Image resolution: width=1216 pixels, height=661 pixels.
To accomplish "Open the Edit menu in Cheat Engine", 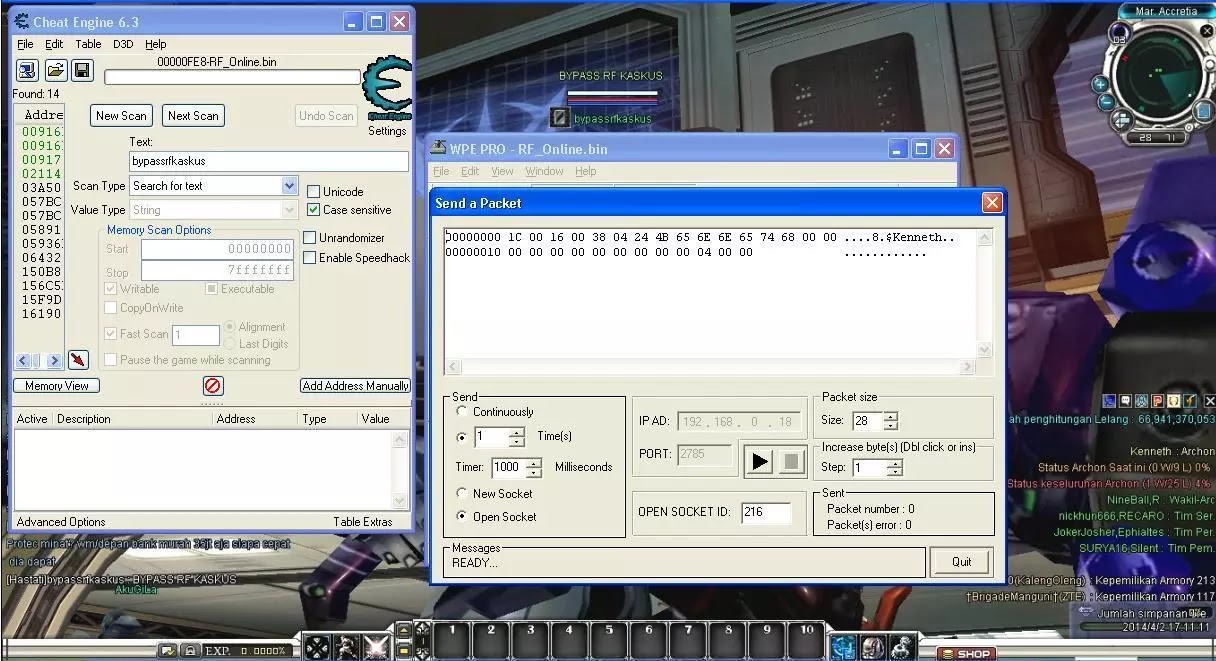I will [x=54, y=44].
